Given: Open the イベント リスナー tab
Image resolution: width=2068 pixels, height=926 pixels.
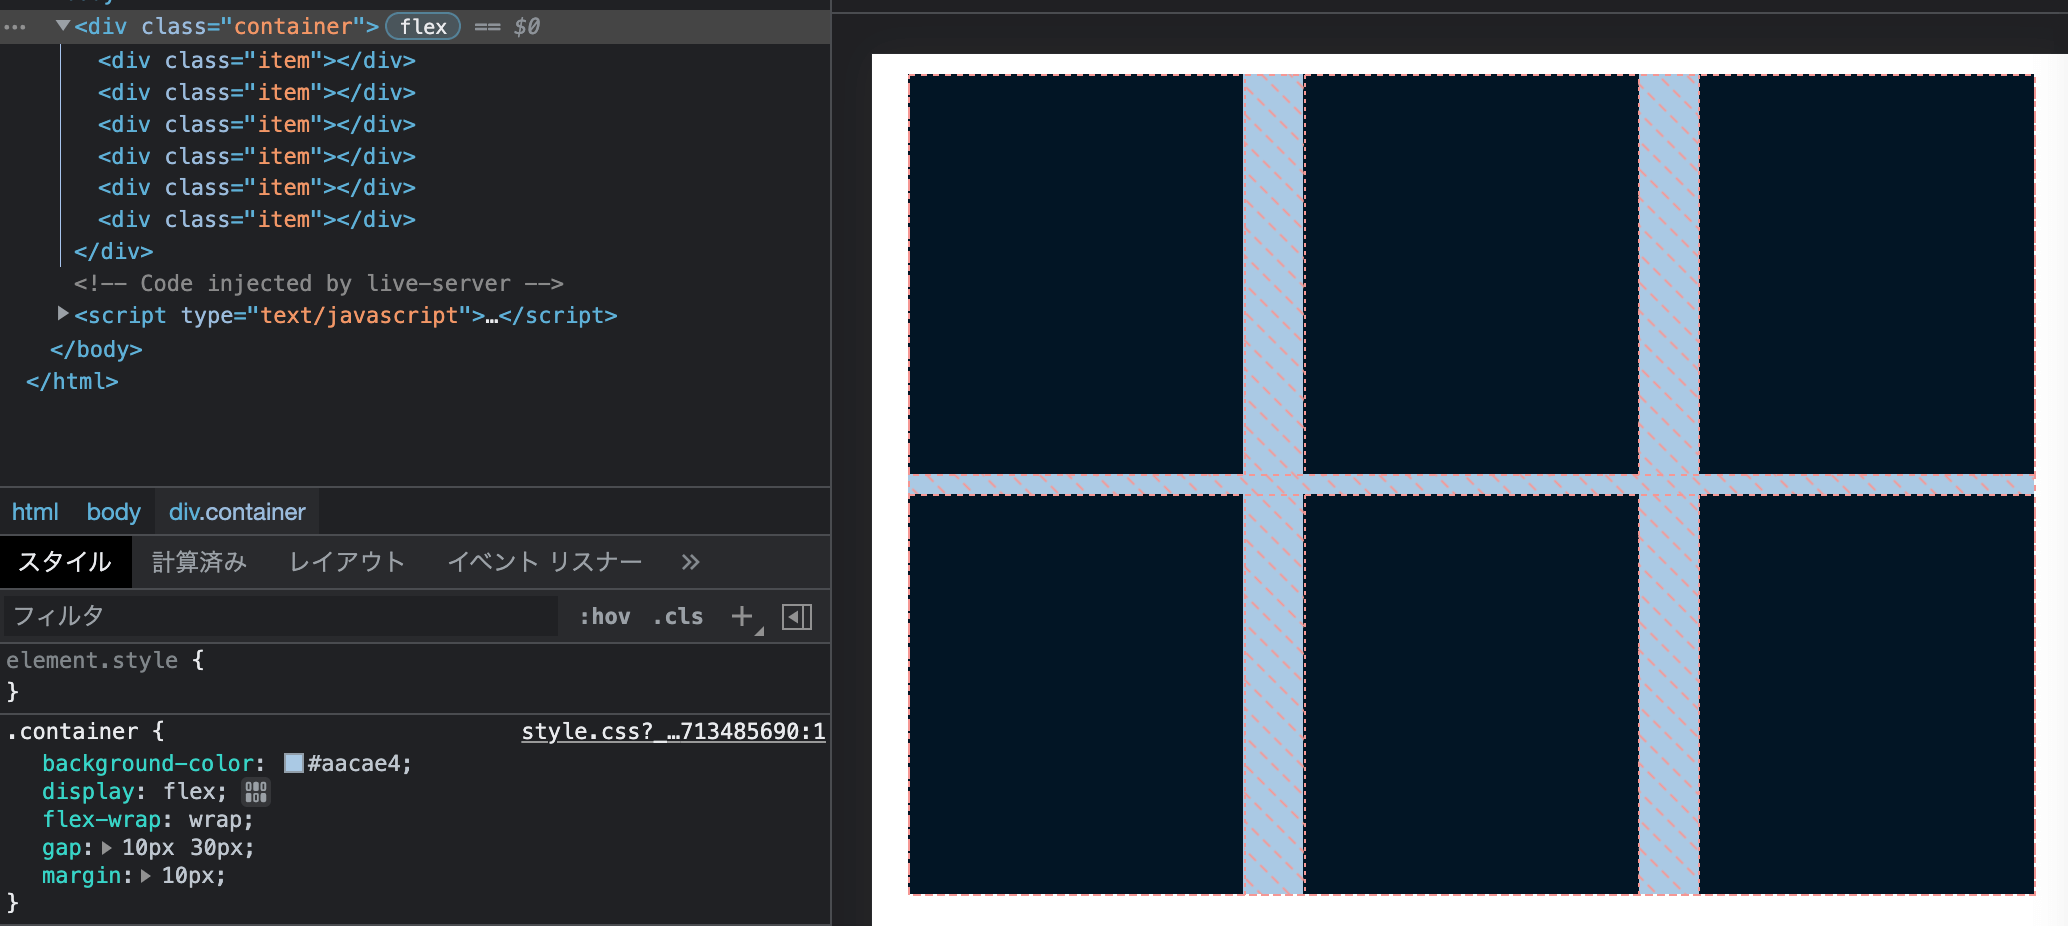Looking at the screenshot, I should click(x=545, y=562).
